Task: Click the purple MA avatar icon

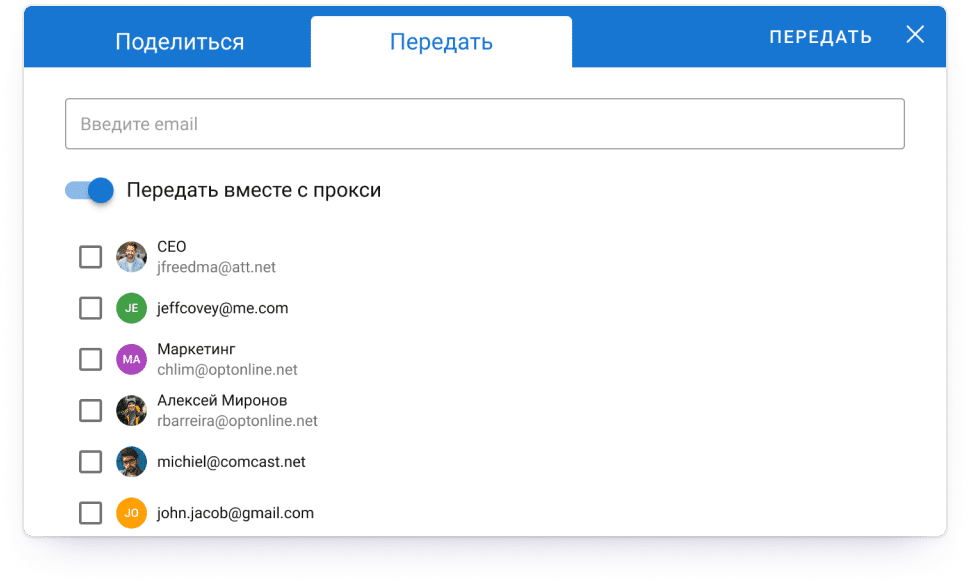Action: [x=131, y=359]
